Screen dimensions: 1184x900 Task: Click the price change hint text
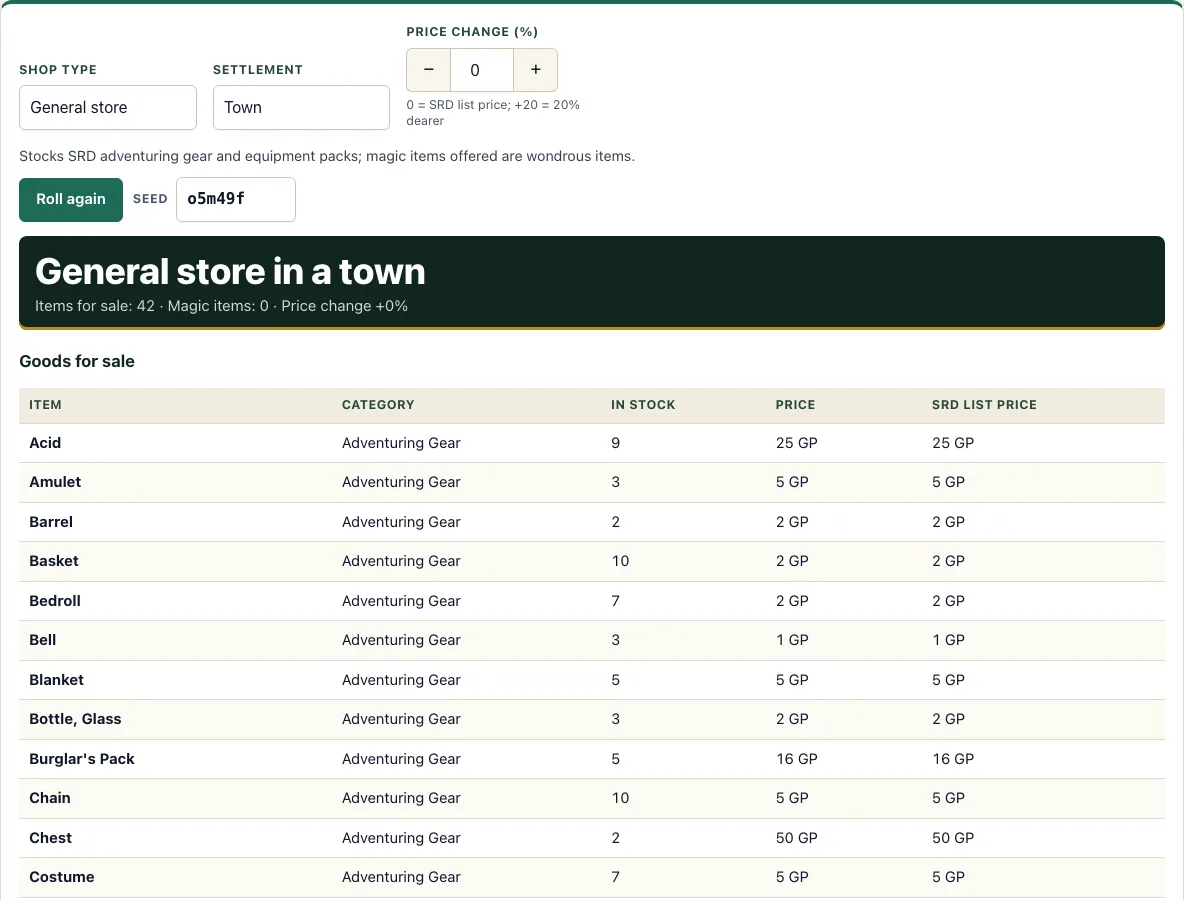tap(493, 112)
